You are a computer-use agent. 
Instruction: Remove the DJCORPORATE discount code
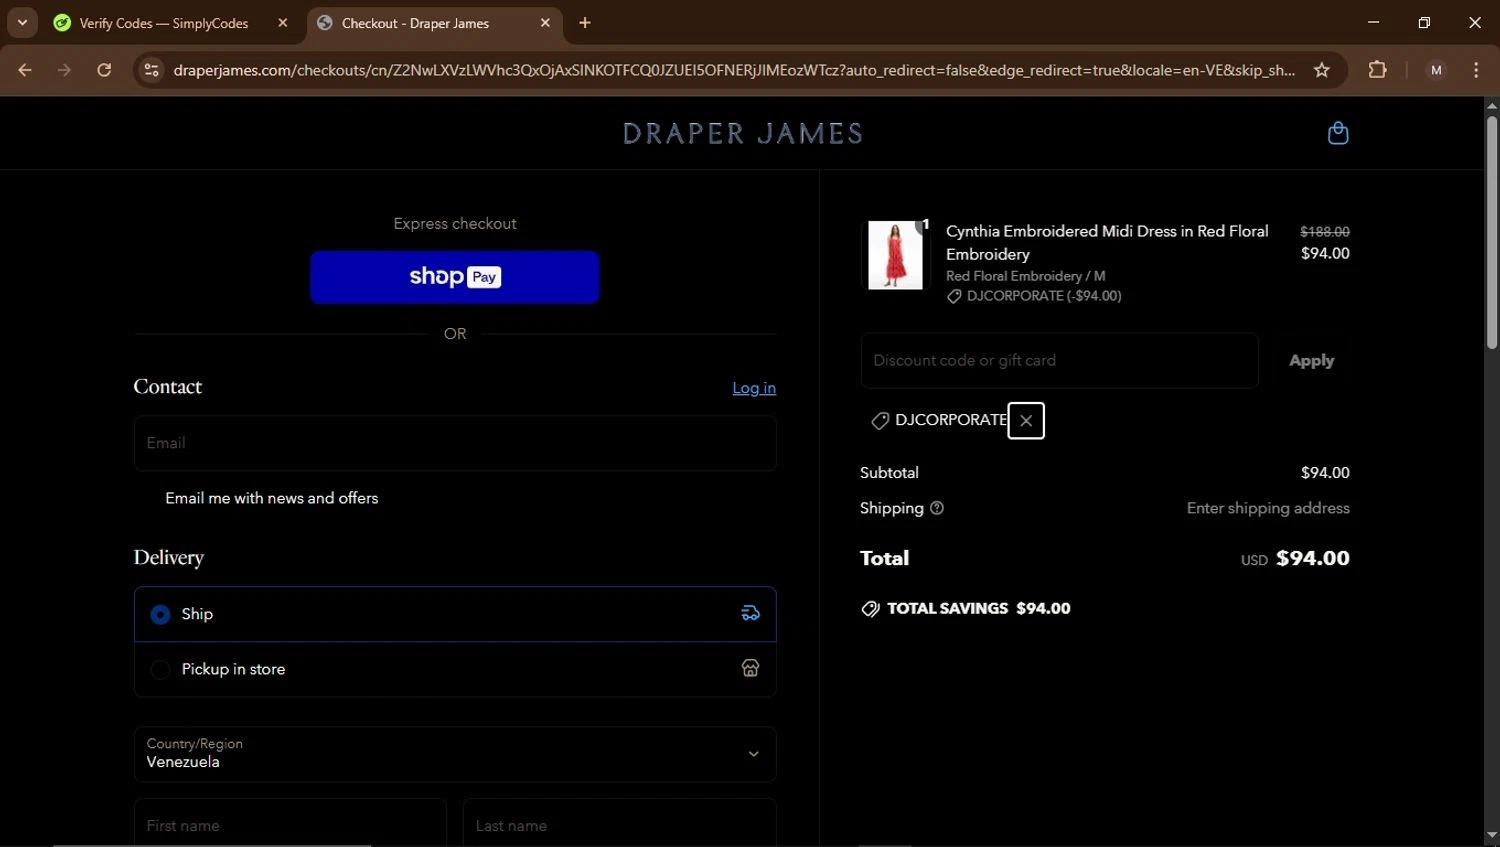click(1026, 421)
